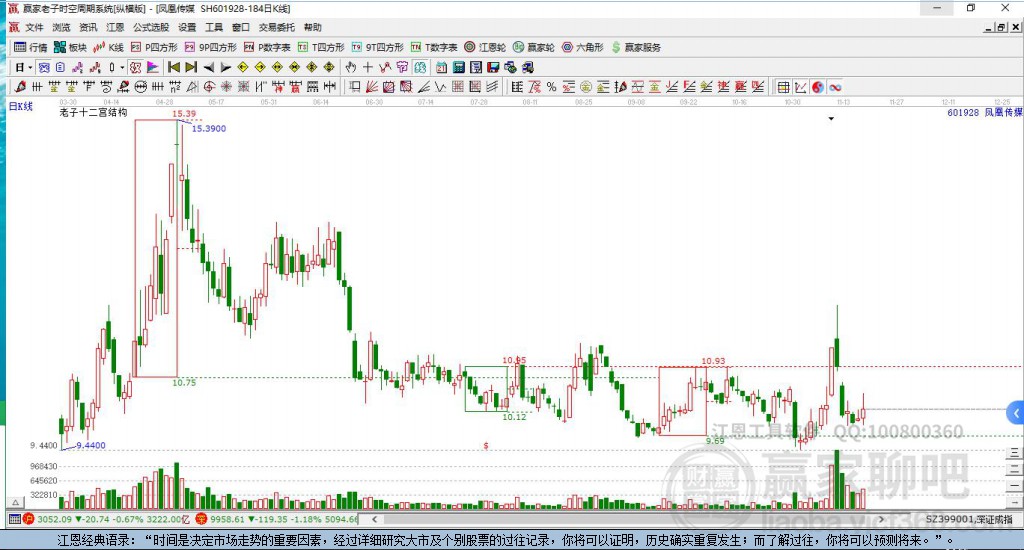Select the percent retracement tool

pyautogui.click(x=551, y=87)
